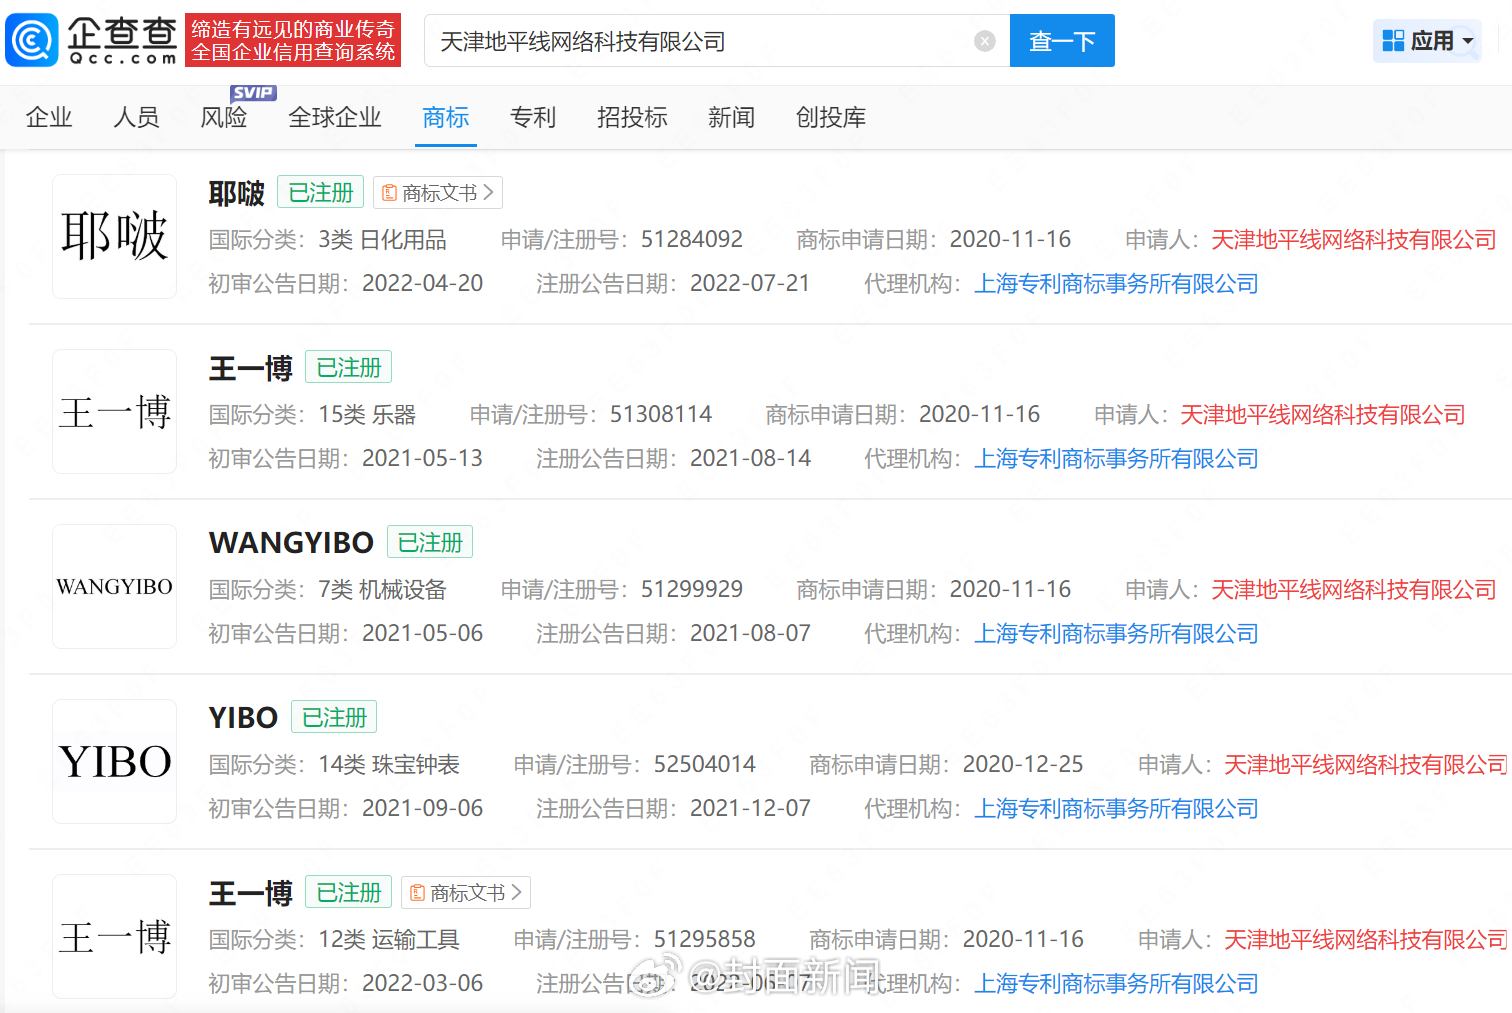Click applicant link in YIBO row
This screenshot has width=1512, height=1013.
(x=1366, y=765)
